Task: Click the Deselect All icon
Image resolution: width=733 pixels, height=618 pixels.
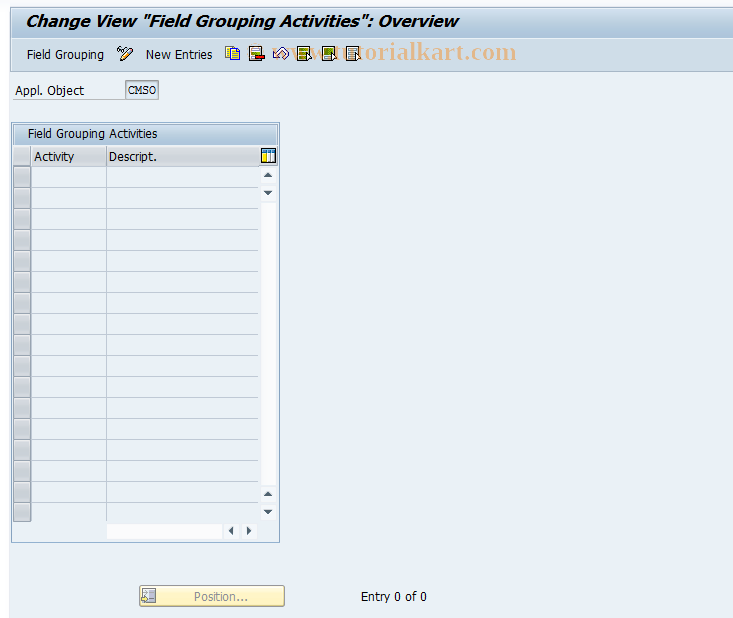Action: point(353,54)
